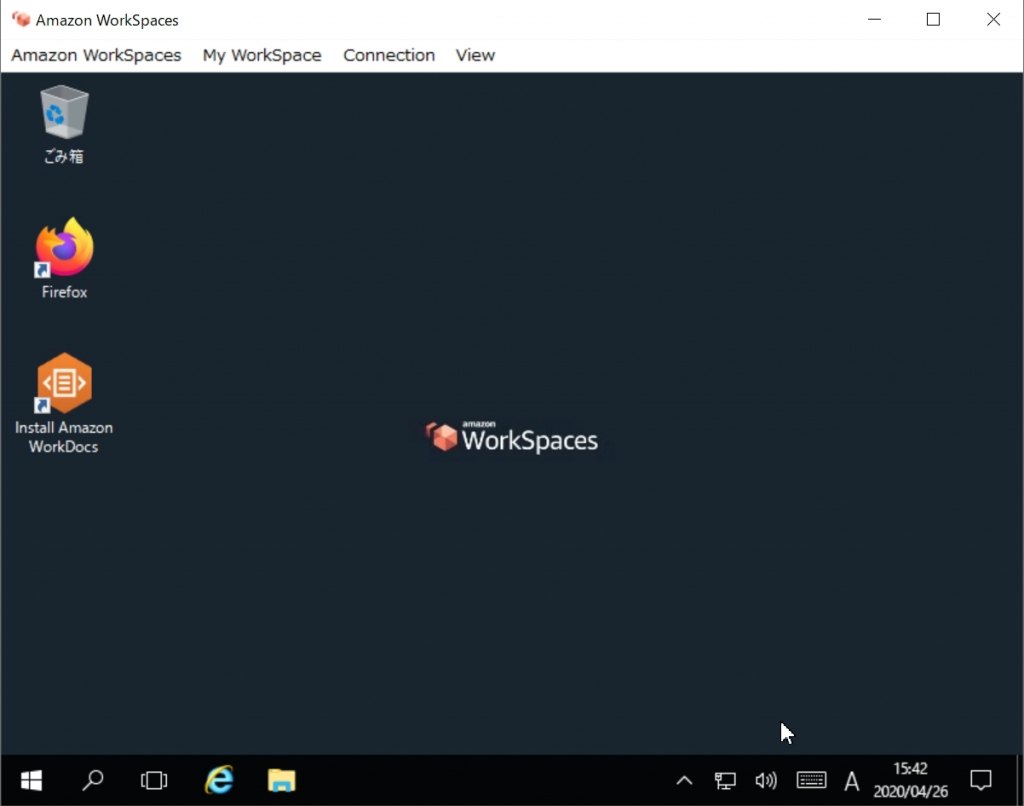
Task: Click the Show desktop strip at the taskbar edge
Action: (x=1019, y=781)
